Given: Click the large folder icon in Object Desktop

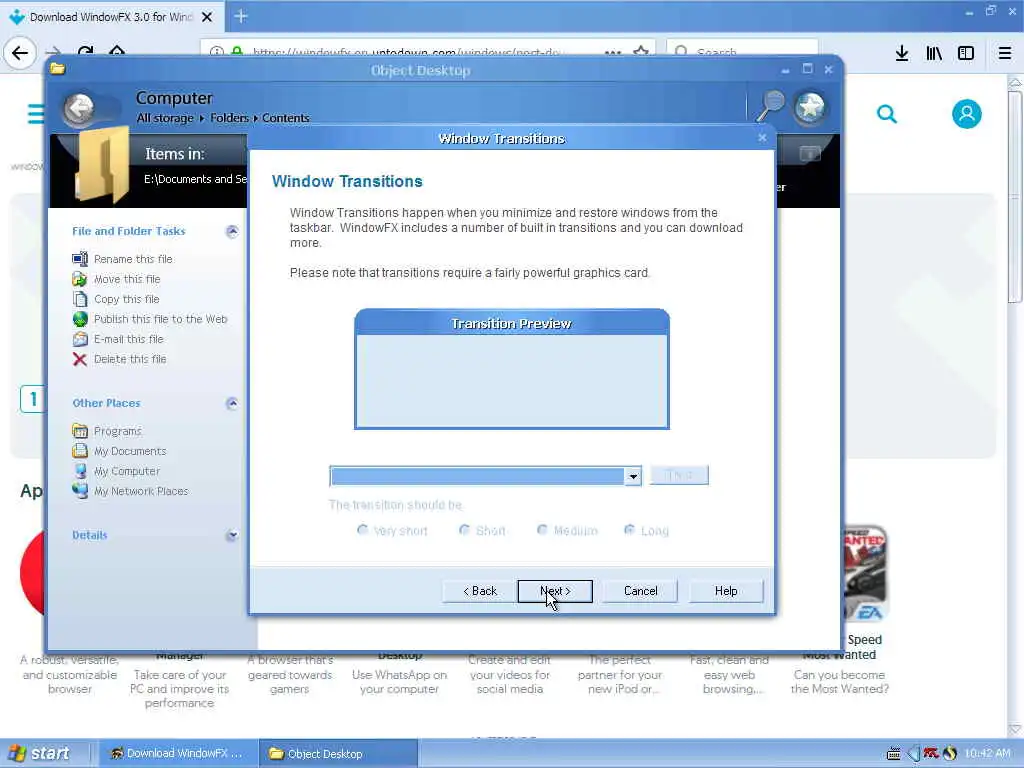Looking at the screenshot, I should pos(103,165).
